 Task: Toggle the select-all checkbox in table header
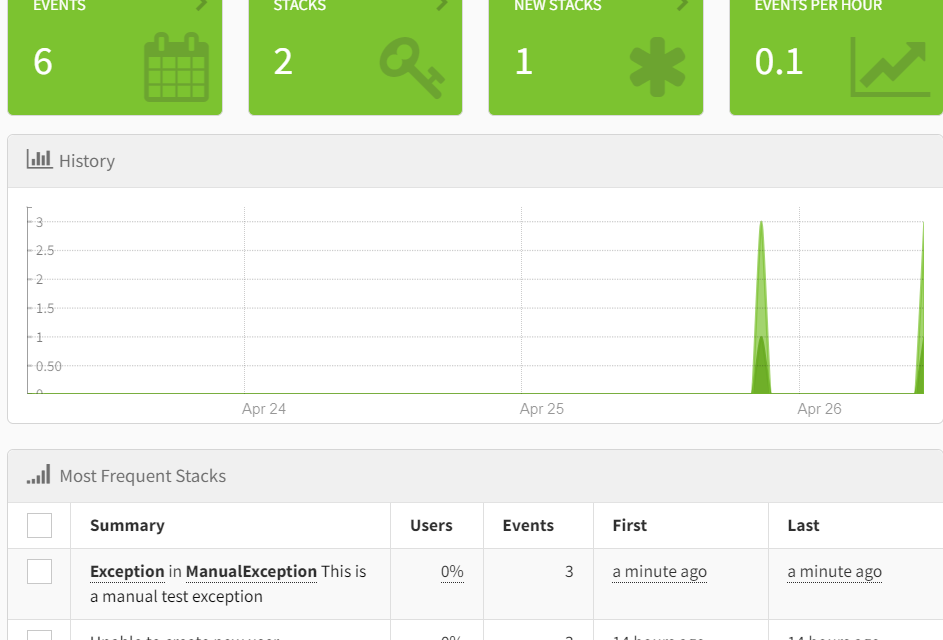coord(39,525)
